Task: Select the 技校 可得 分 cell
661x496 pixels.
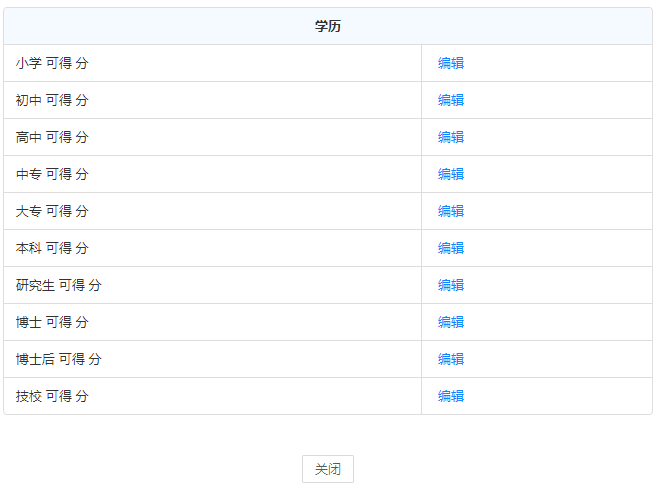Action: (52, 396)
